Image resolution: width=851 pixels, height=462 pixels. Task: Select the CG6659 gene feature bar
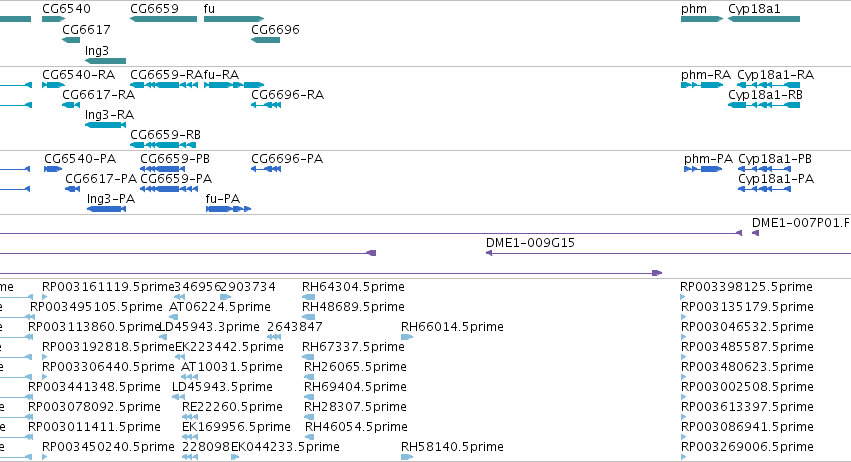[x=163, y=19]
